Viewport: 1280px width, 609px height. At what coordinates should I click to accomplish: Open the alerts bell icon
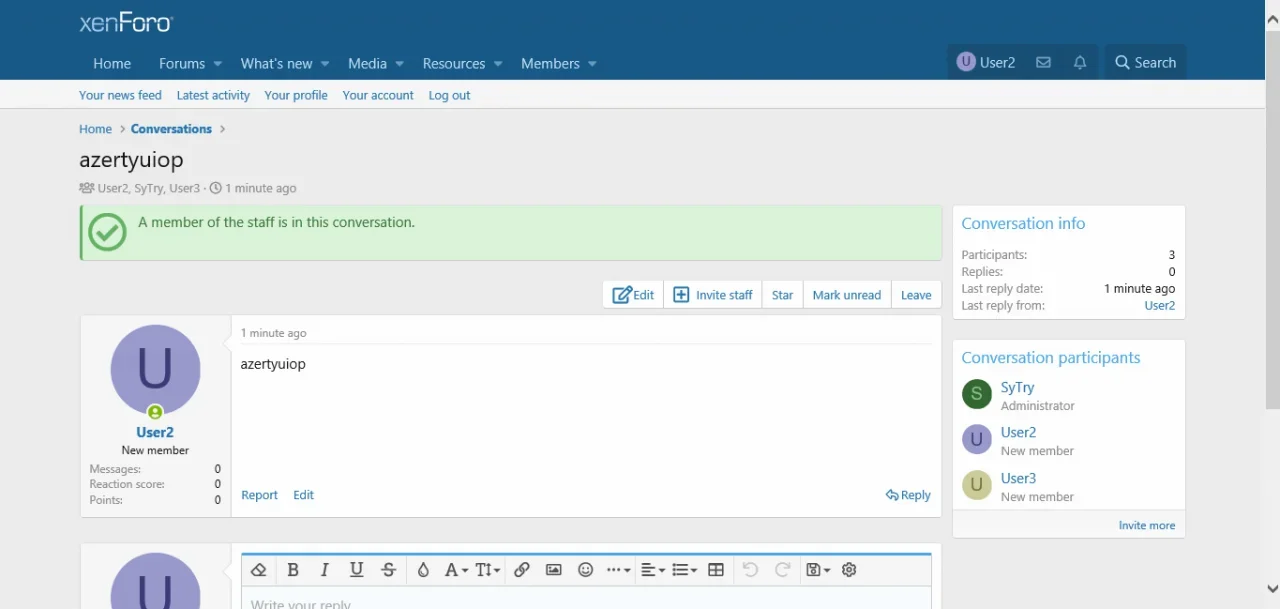(1080, 62)
